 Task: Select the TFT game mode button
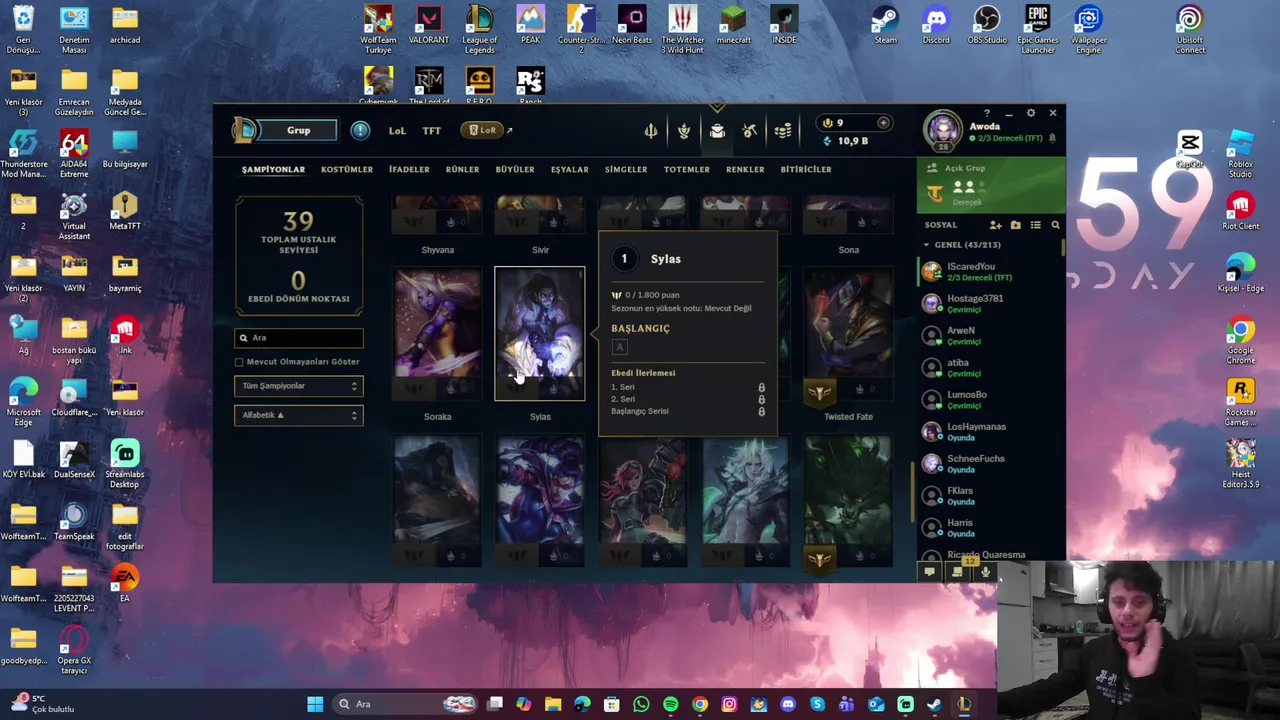tap(431, 131)
